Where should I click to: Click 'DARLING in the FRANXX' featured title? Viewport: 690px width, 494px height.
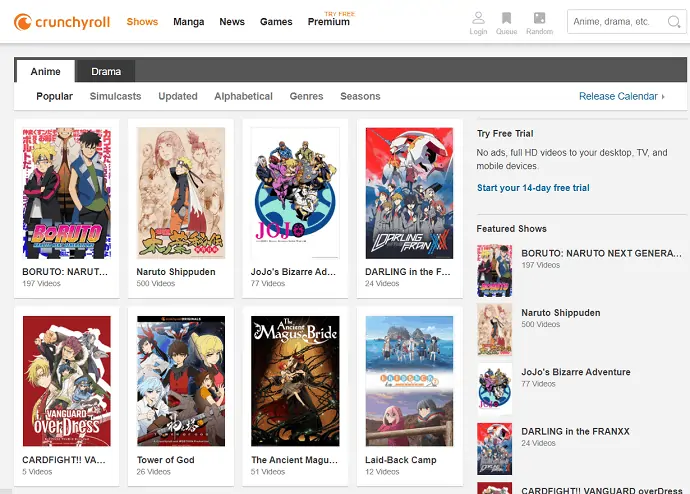pyautogui.click(x=575, y=432)
